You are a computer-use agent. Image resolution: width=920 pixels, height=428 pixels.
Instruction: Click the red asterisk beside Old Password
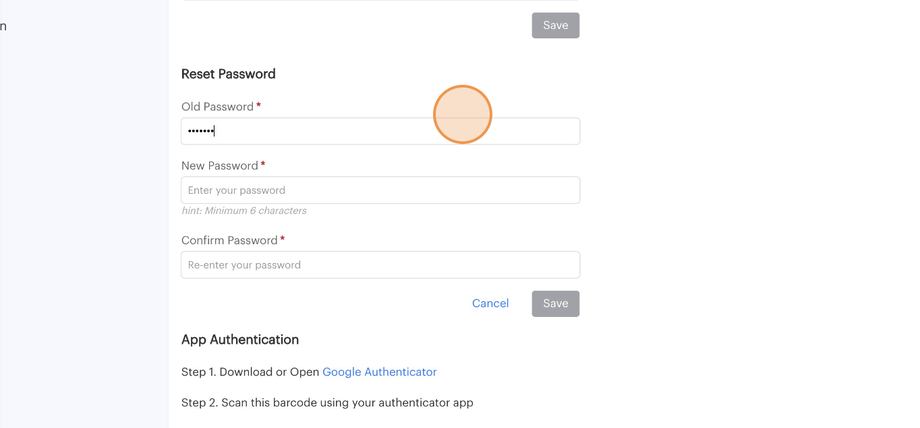pyautogui.click(x=259, y=106)
